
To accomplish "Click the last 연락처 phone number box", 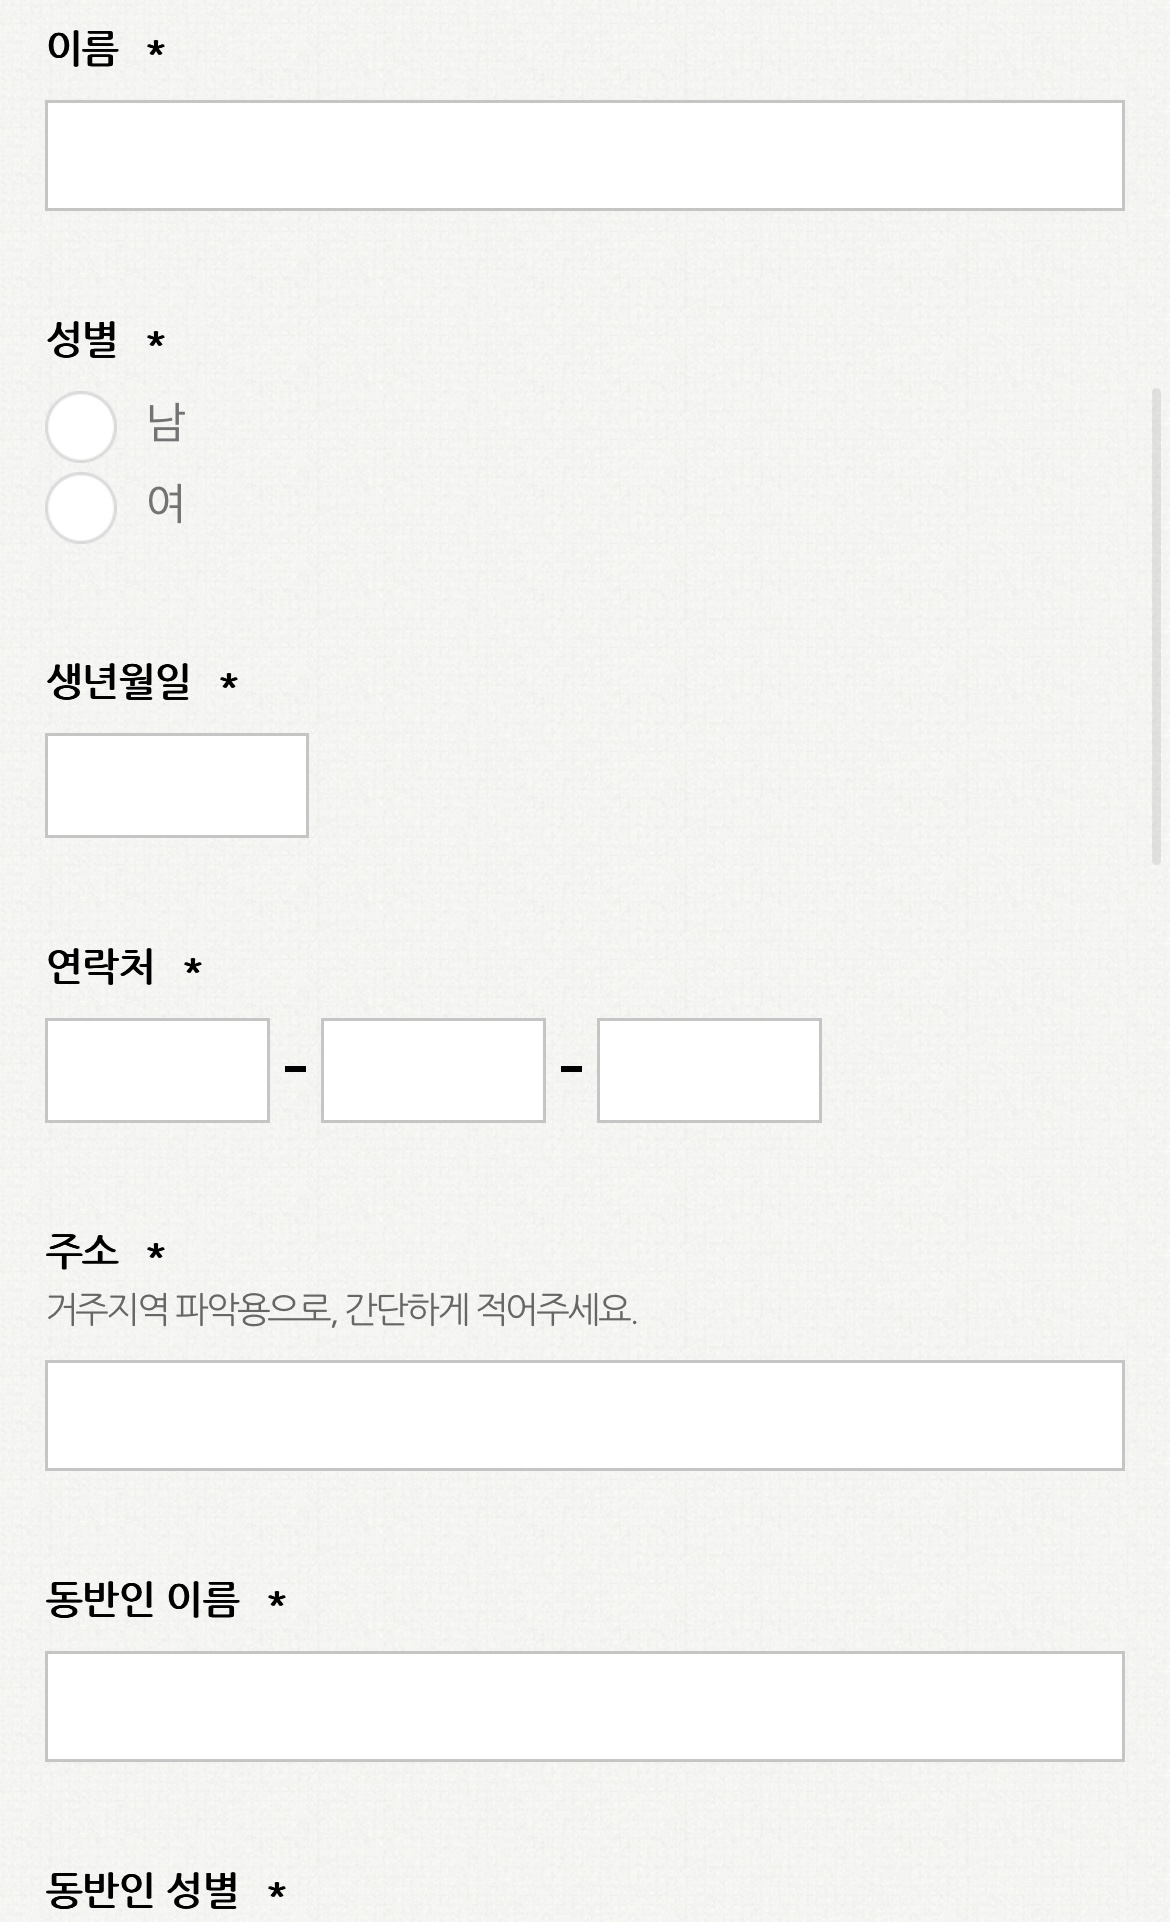I will [x=707, y=1070].
